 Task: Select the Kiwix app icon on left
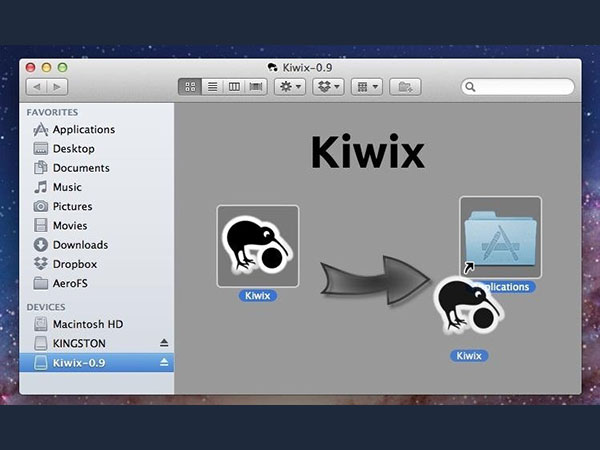[x=257, y=246]
